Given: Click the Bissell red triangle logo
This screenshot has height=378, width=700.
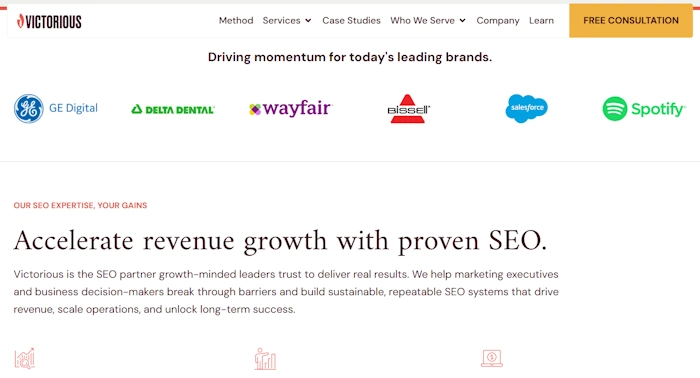Looking at the screenshot, I should [x=408, y=108].
